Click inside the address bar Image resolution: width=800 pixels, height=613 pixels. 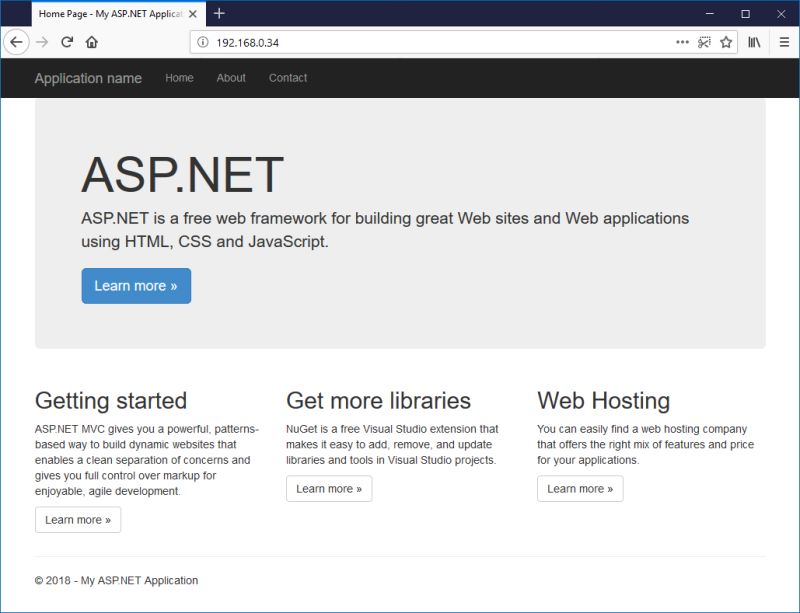pyautogui.click(x=400, y=42)
